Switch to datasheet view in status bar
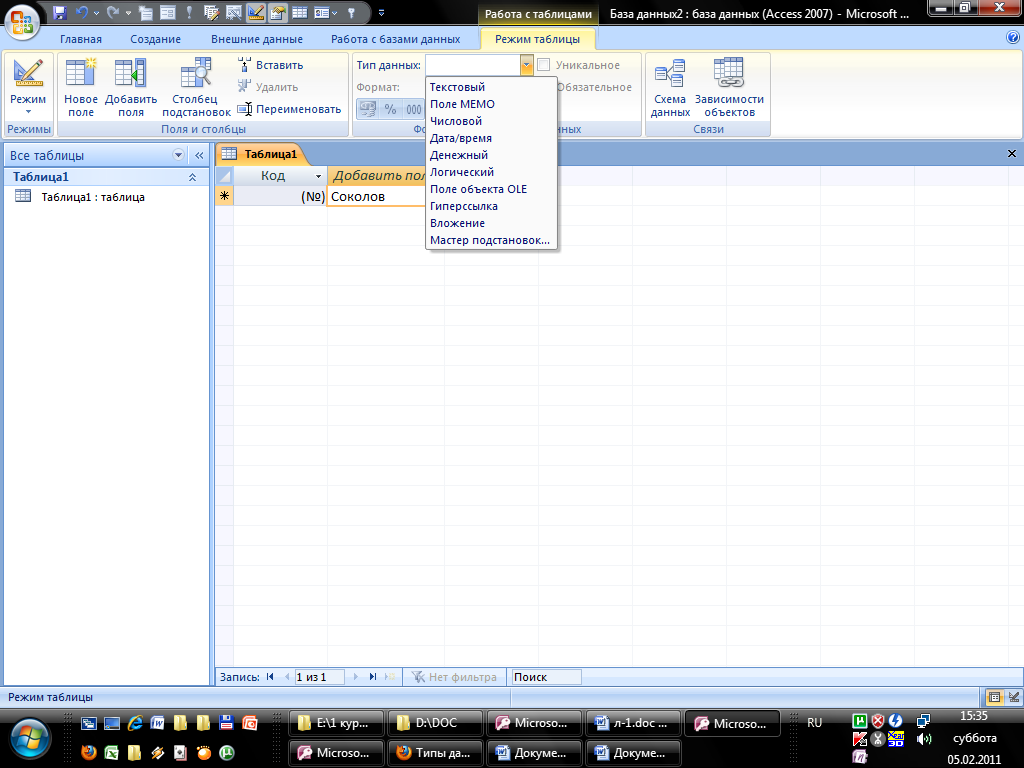 [994, 697]
